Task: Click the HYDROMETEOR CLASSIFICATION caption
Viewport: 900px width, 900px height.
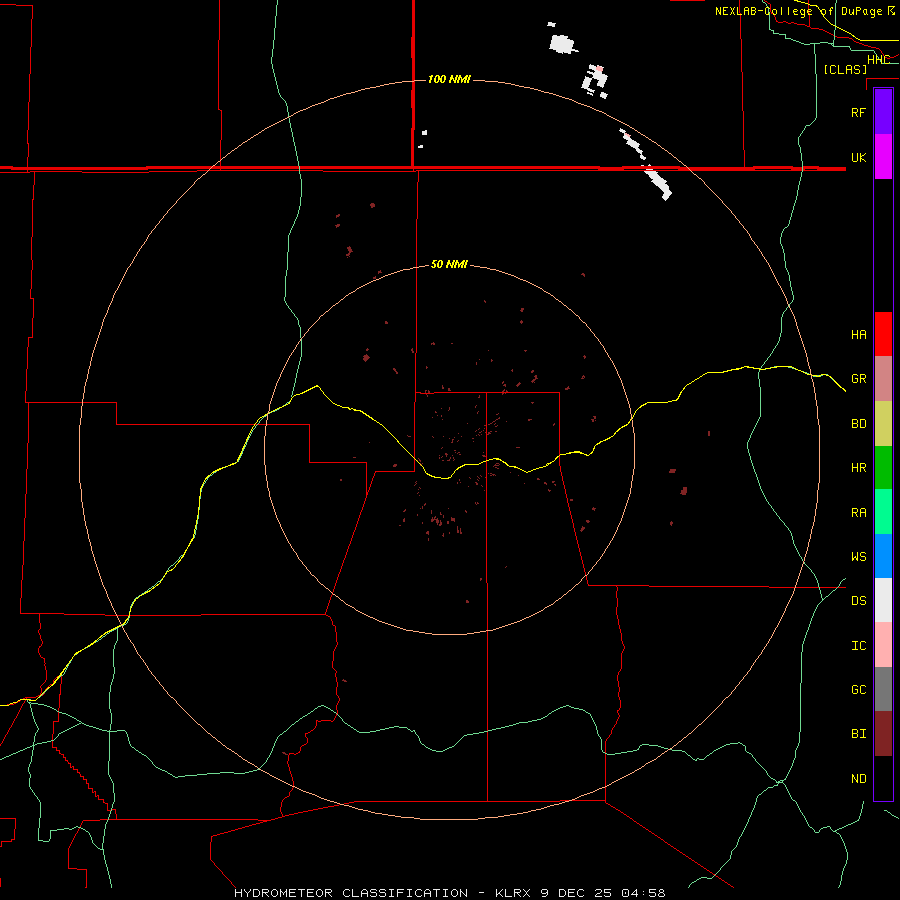Action: (x=351, y=893)
